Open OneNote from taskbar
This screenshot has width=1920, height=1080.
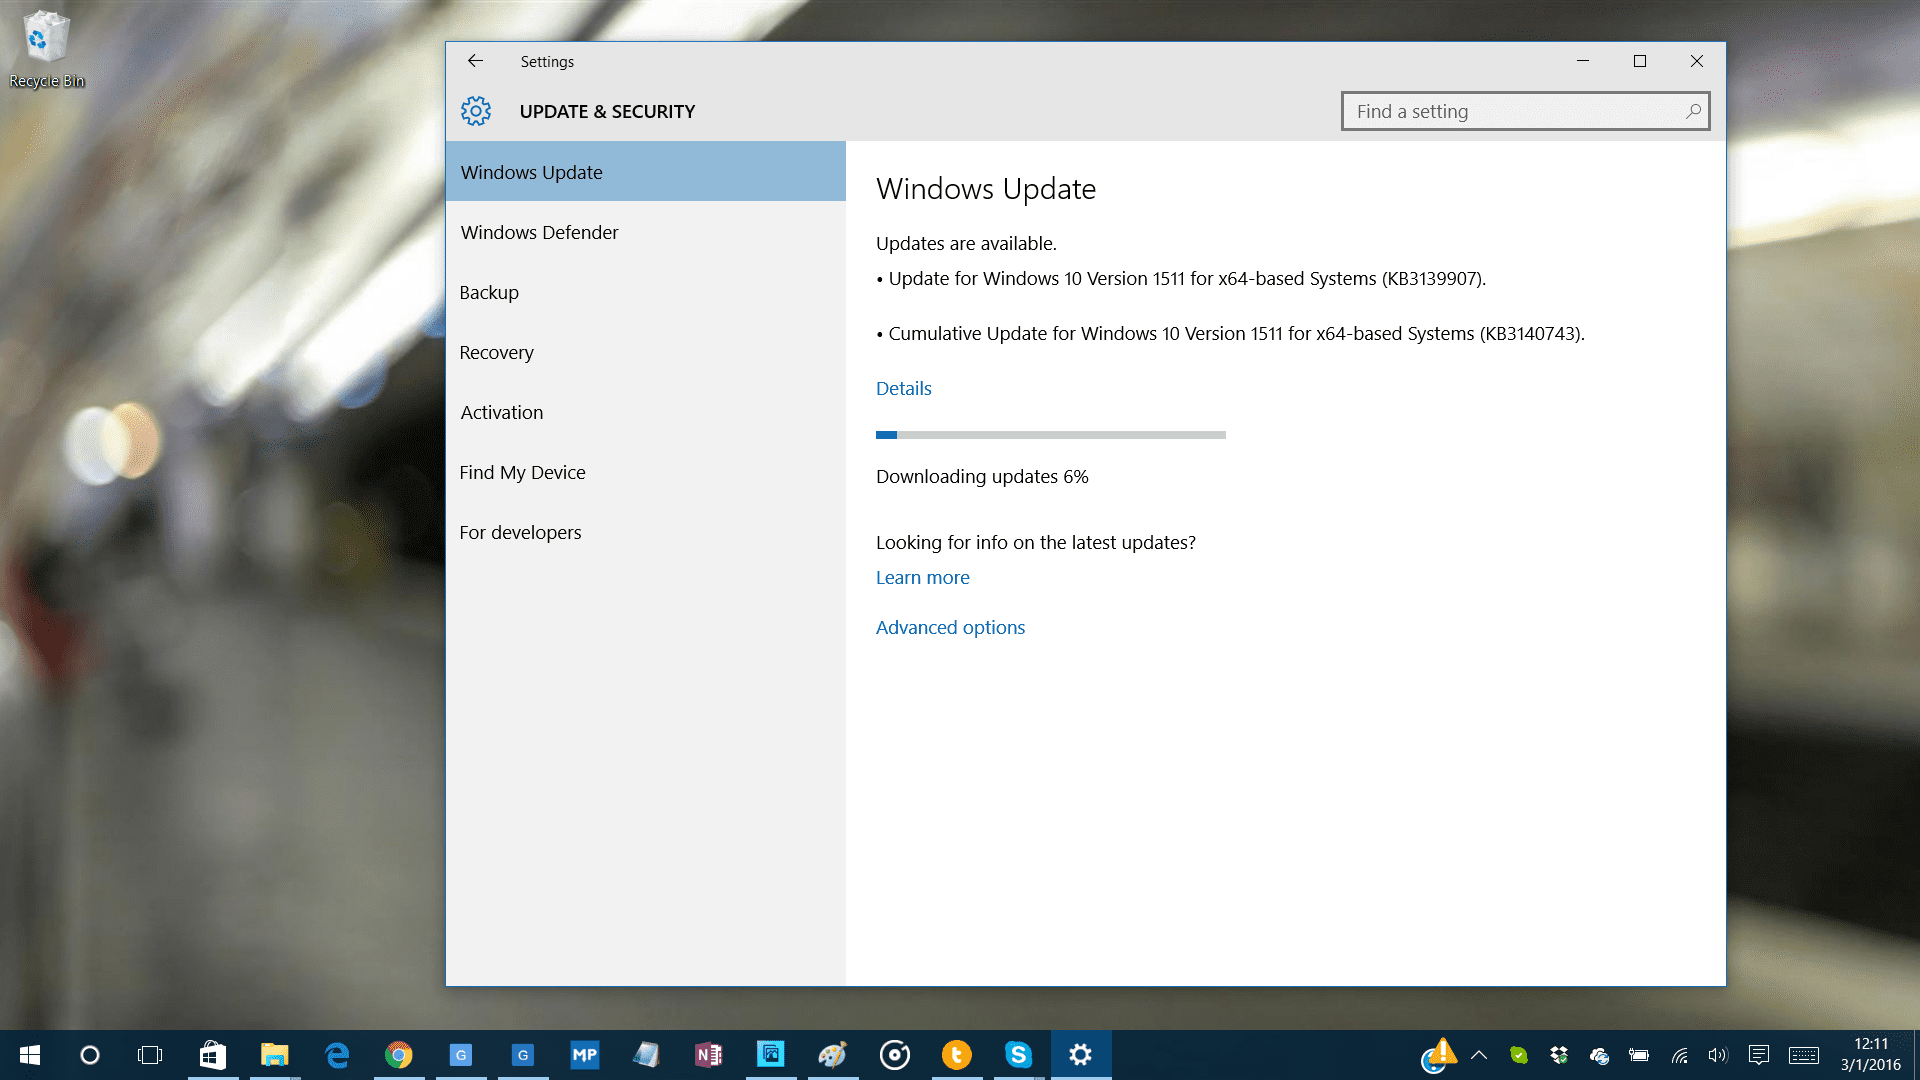709,1055
